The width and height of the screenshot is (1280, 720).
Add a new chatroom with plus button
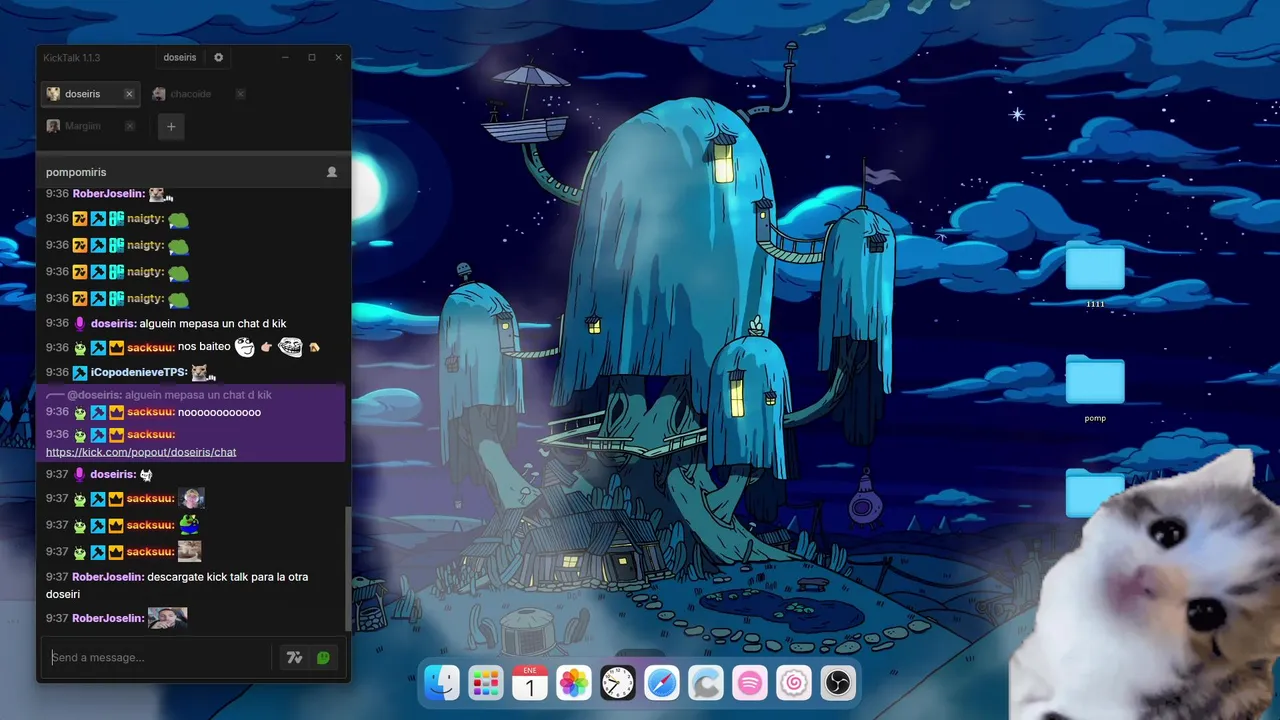coord(171,126)
